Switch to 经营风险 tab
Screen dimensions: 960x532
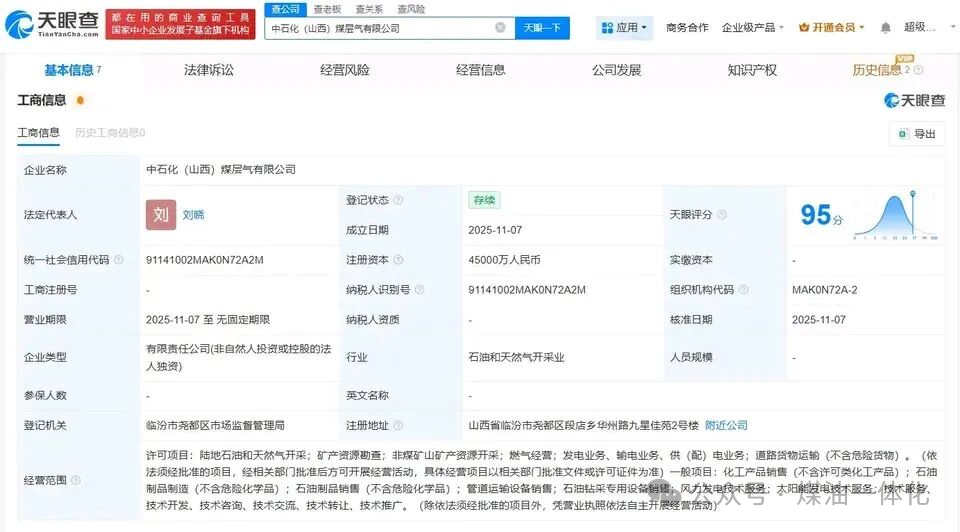point(345,70)
